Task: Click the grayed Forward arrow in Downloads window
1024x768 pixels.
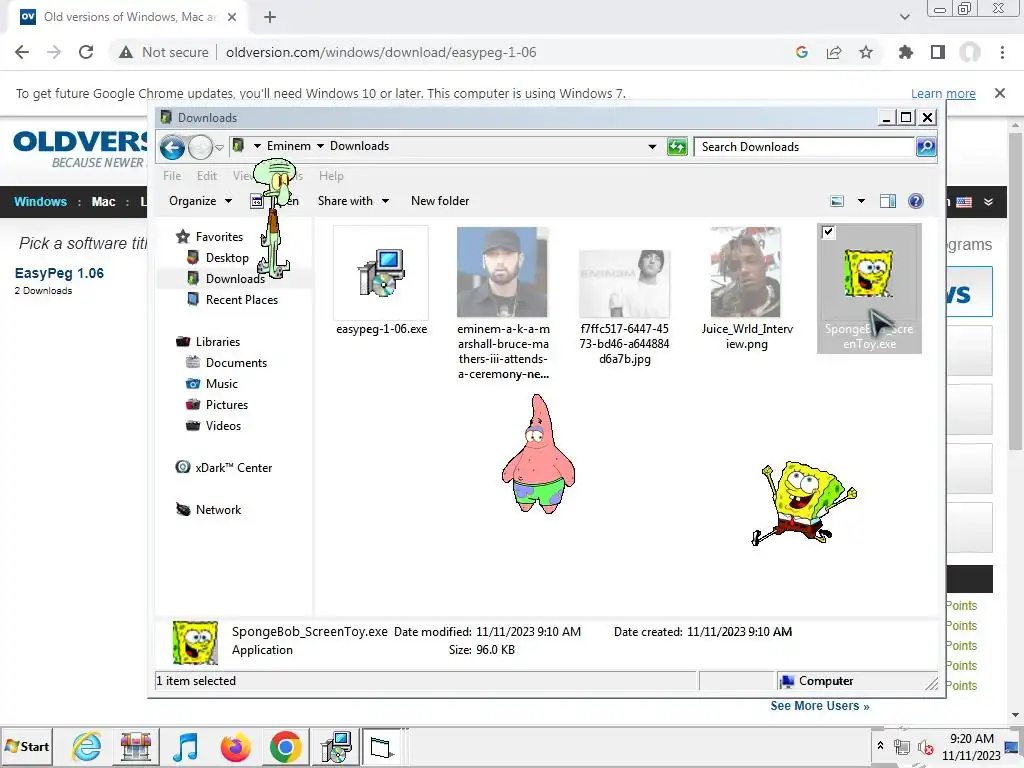Action: coord(200,148)
